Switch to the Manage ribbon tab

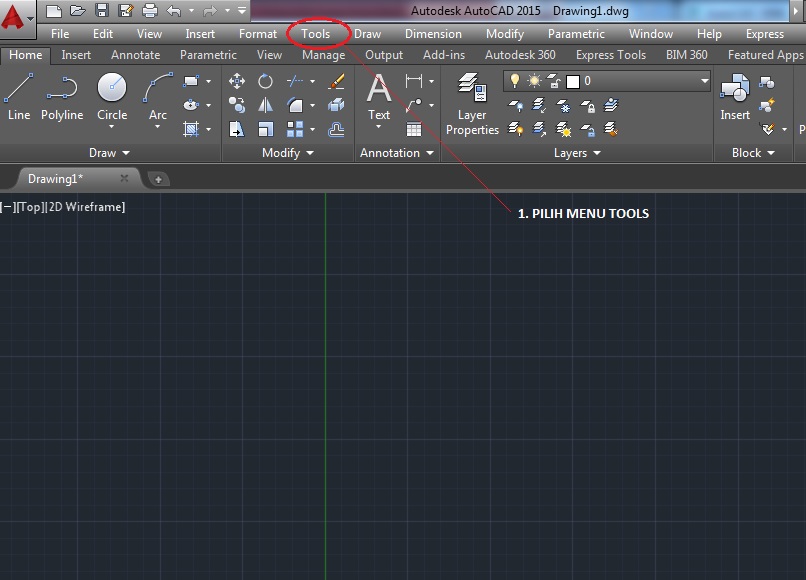coord(324,55)
